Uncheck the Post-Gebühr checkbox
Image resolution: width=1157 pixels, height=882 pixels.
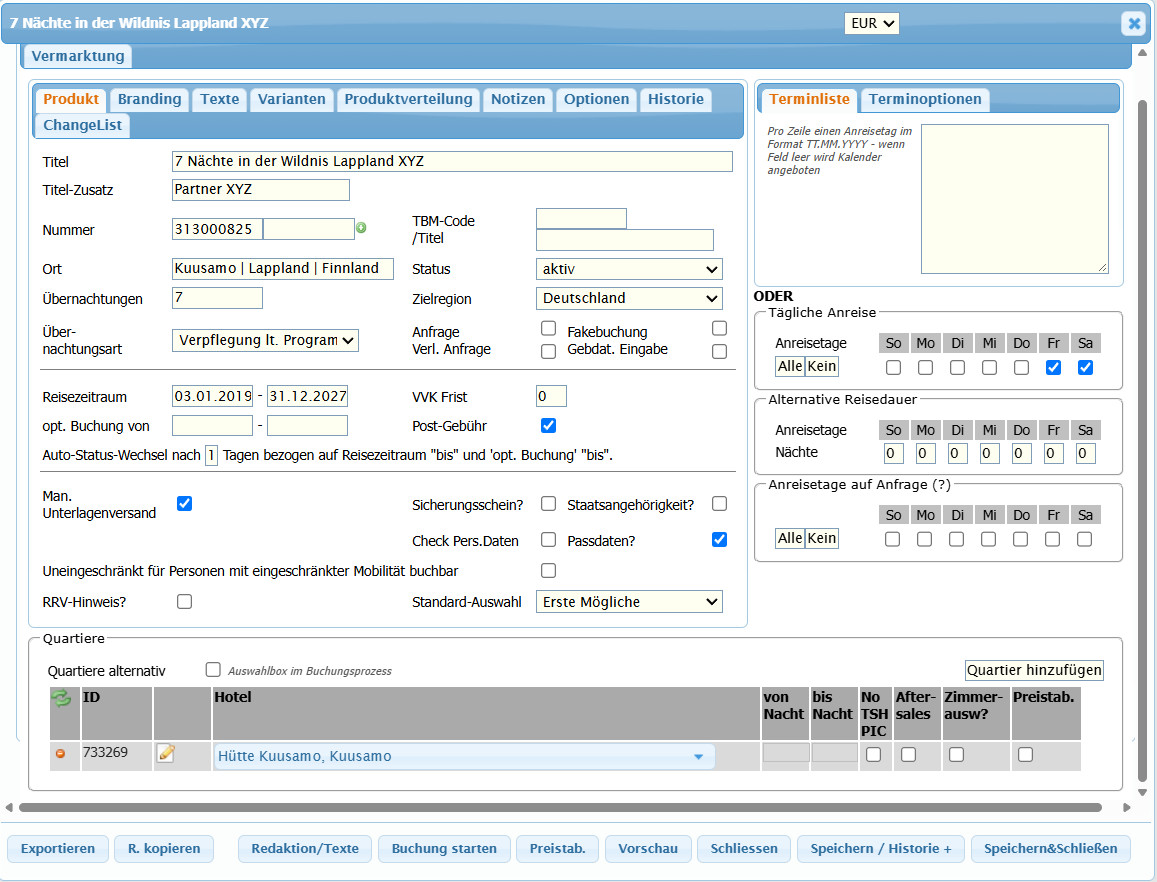[548, 425]
